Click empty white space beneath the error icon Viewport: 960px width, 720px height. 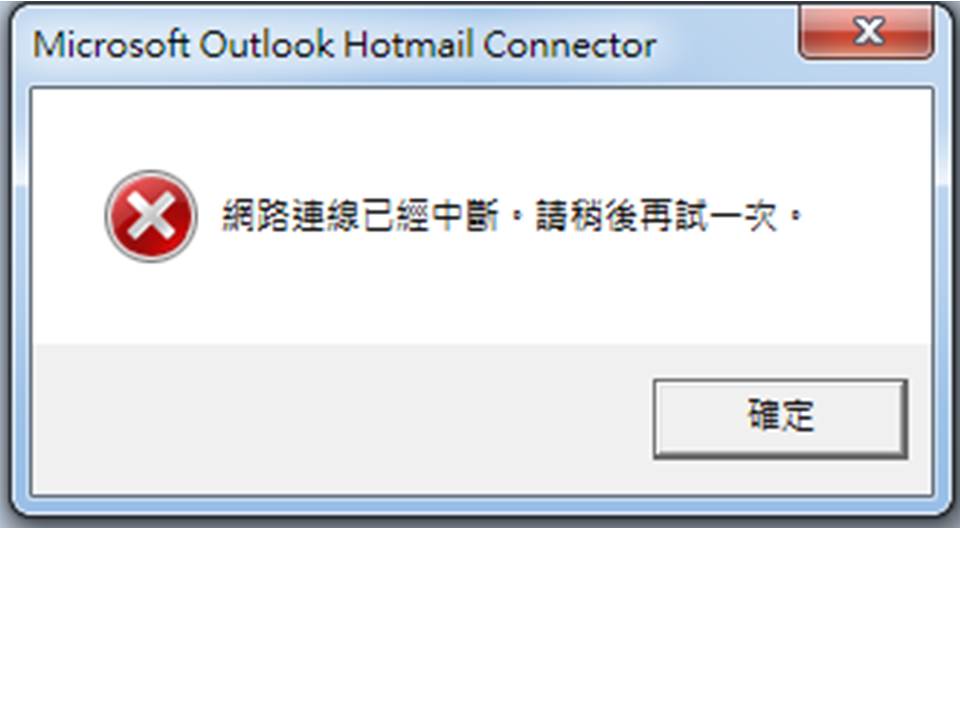click(151, 303)
